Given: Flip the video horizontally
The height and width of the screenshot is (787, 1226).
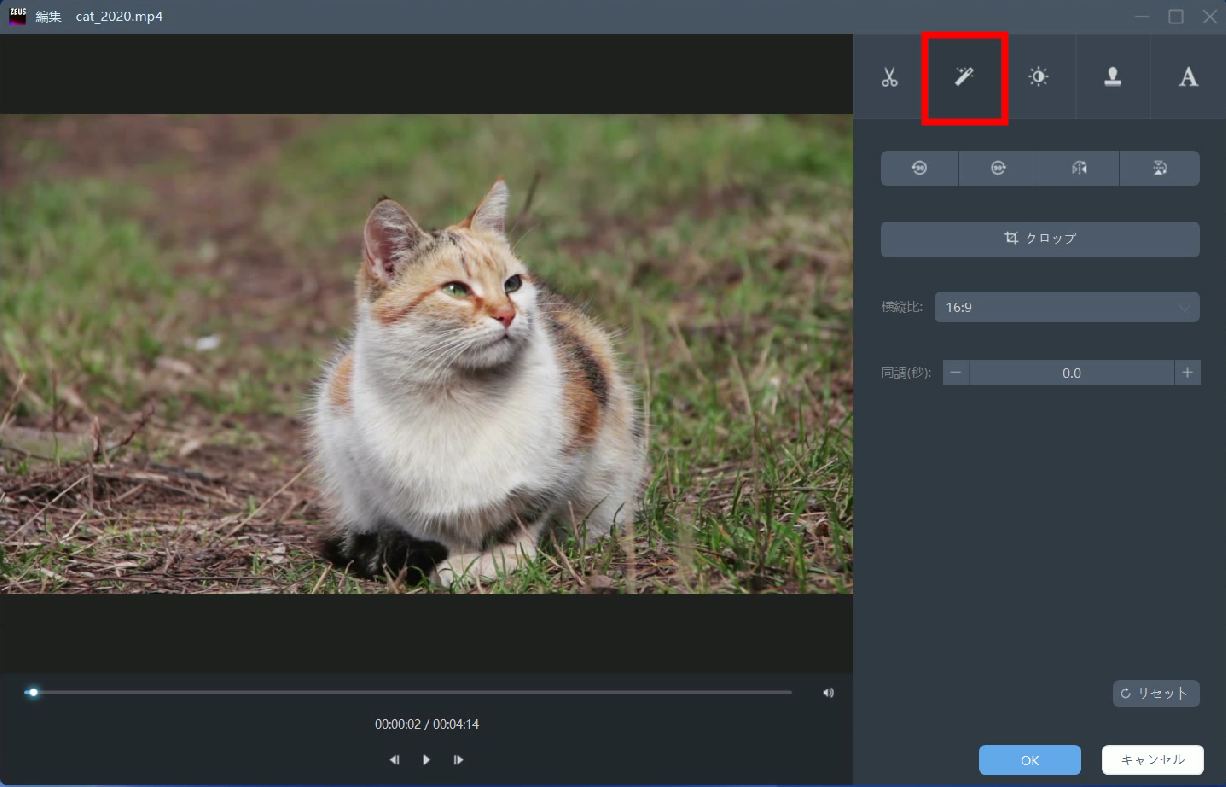Looking at the screenshot, I should click(1079, 169).
